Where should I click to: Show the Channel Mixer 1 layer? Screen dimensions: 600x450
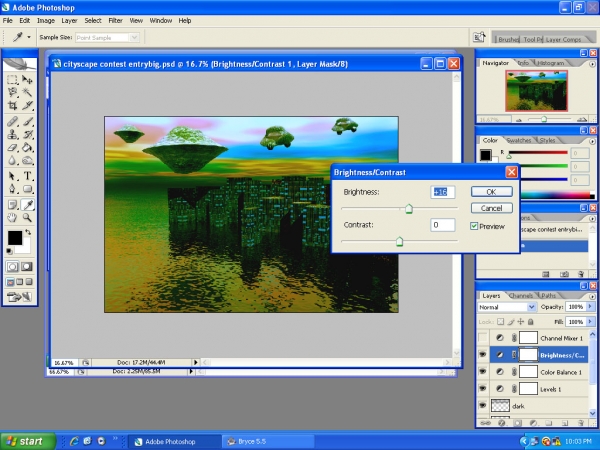(x=483, y=338)
